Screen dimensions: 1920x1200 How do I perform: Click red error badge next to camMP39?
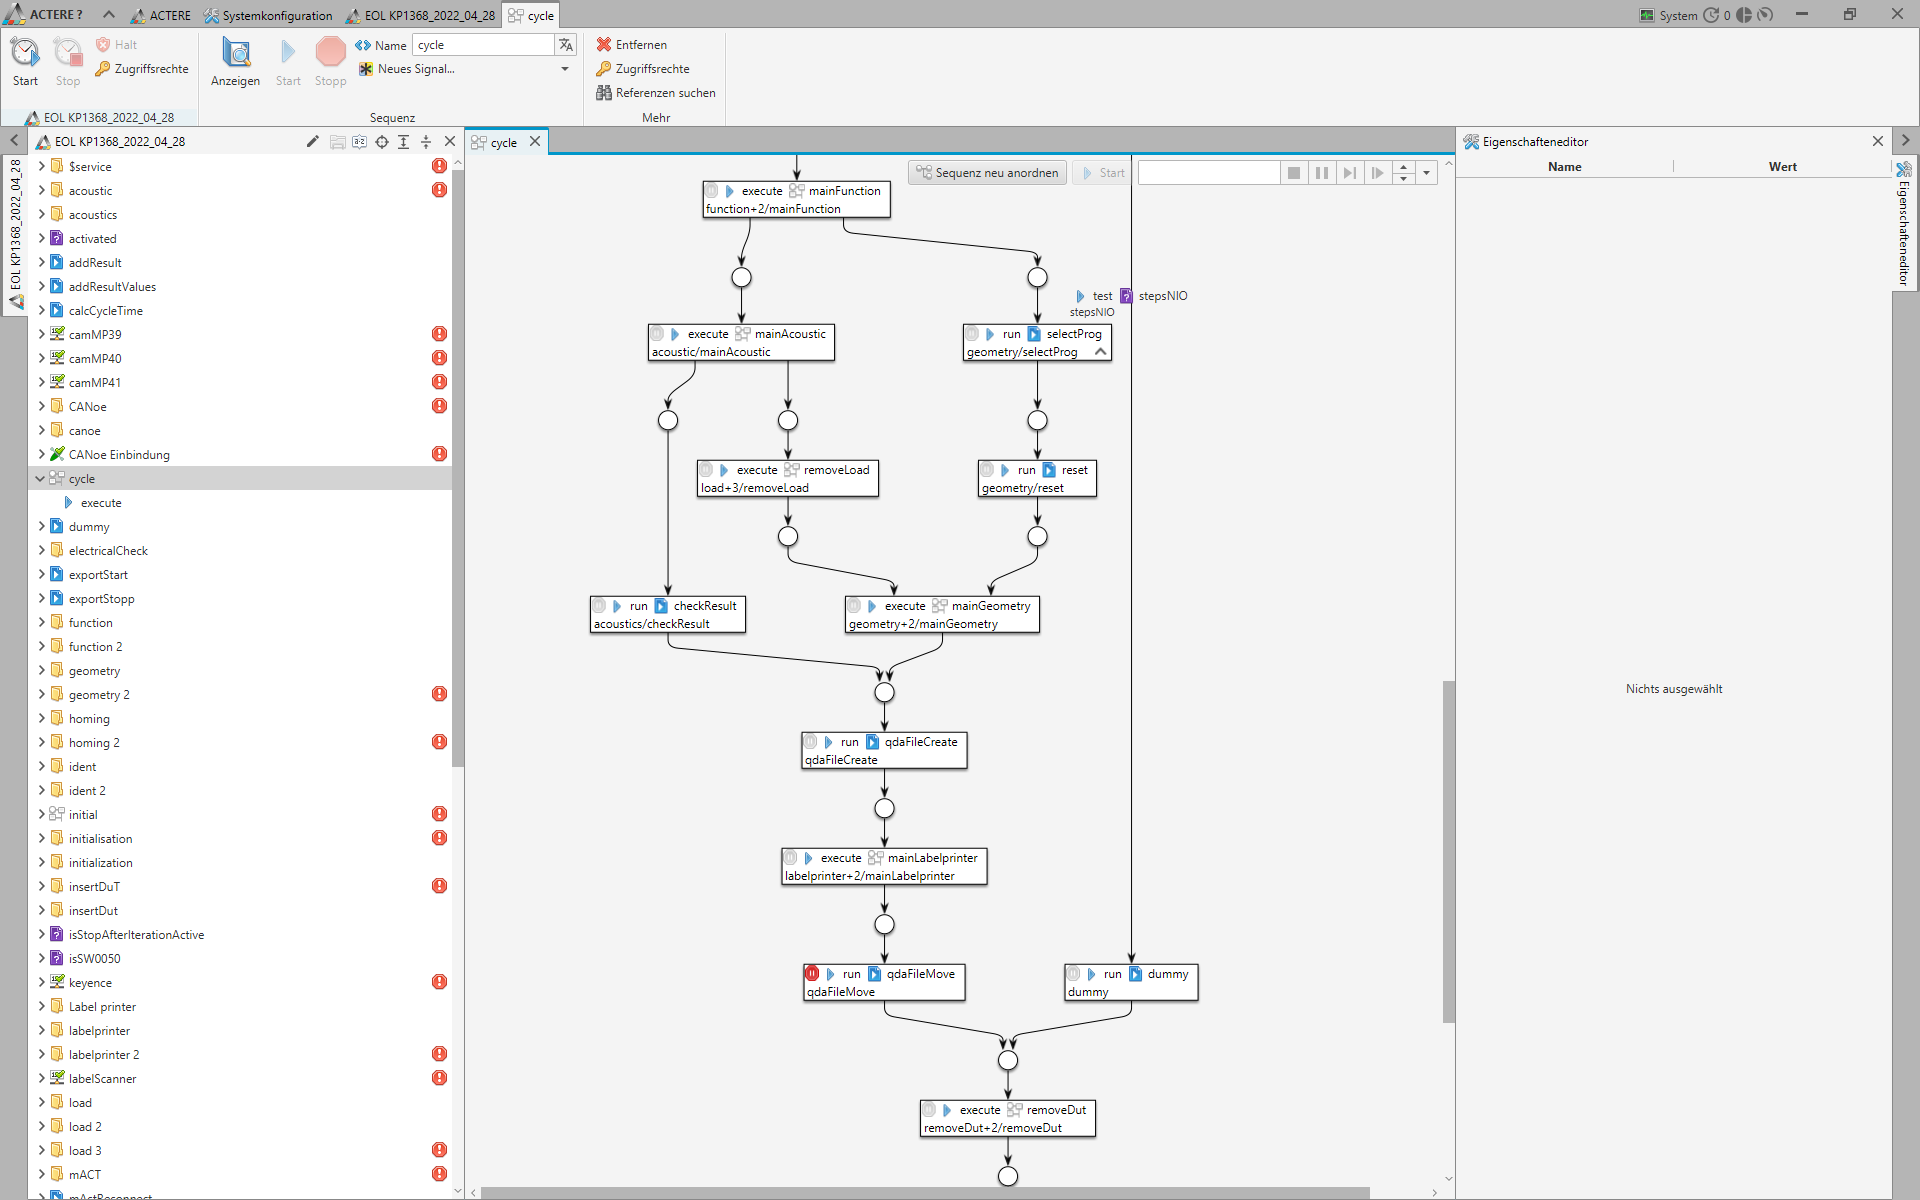click(x=439, y=334)
